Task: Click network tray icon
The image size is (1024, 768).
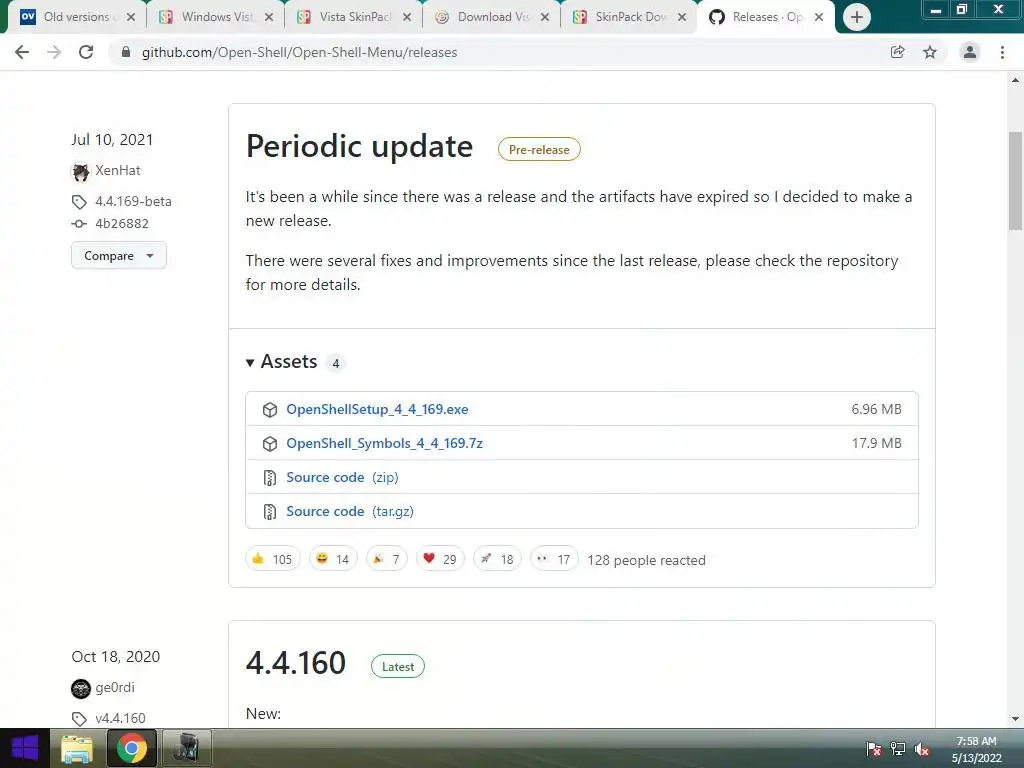Action: pos(898,749)
